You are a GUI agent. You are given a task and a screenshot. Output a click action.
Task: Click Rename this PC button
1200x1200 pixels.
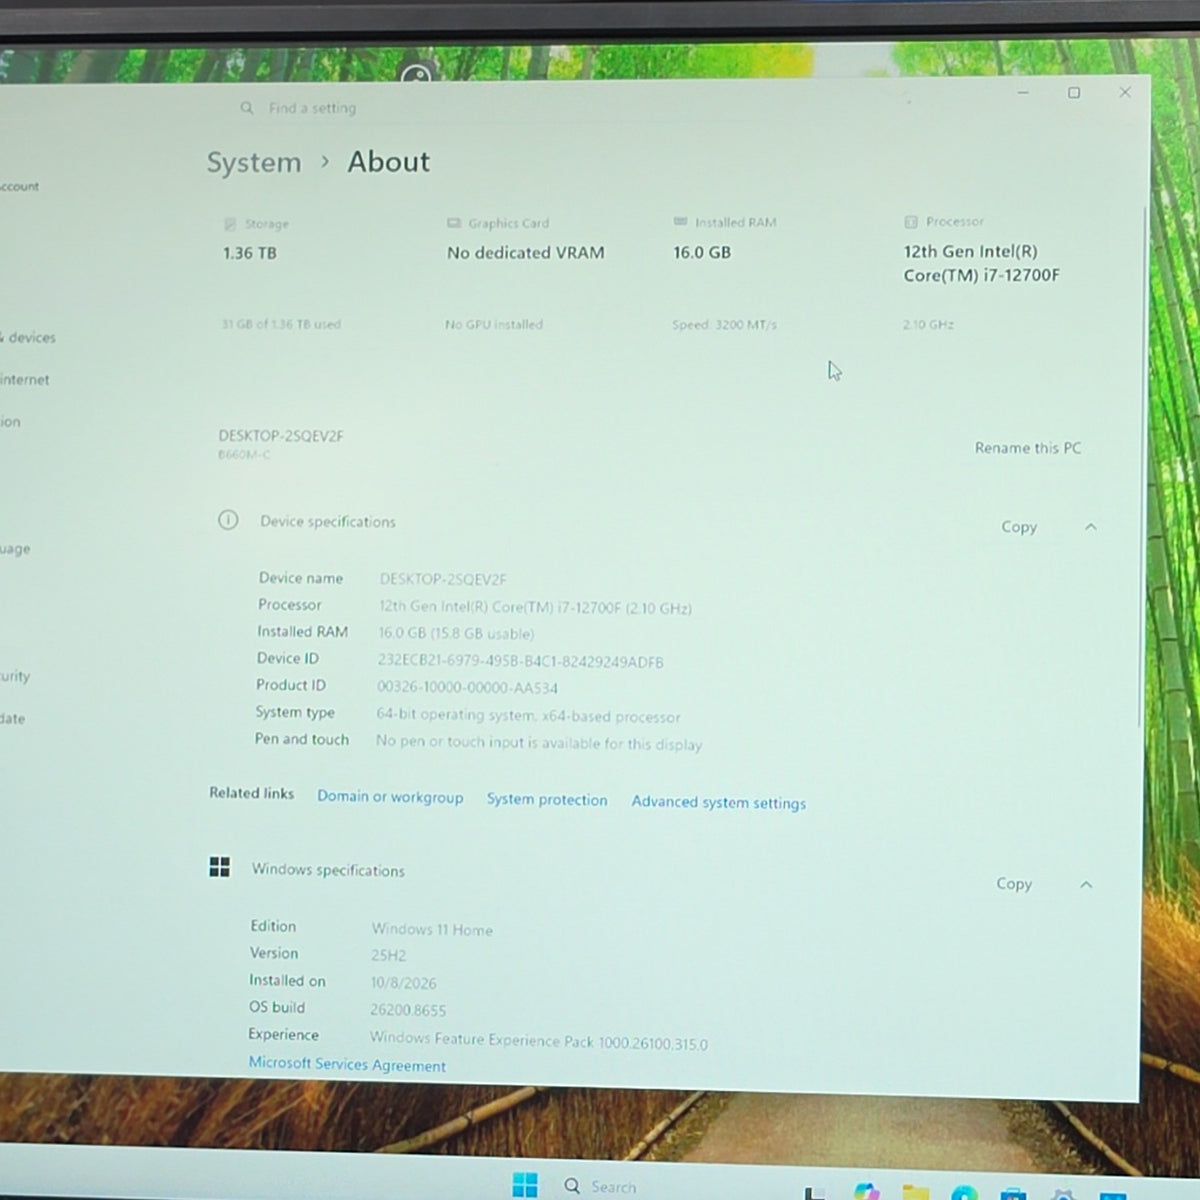(1028, 448)
